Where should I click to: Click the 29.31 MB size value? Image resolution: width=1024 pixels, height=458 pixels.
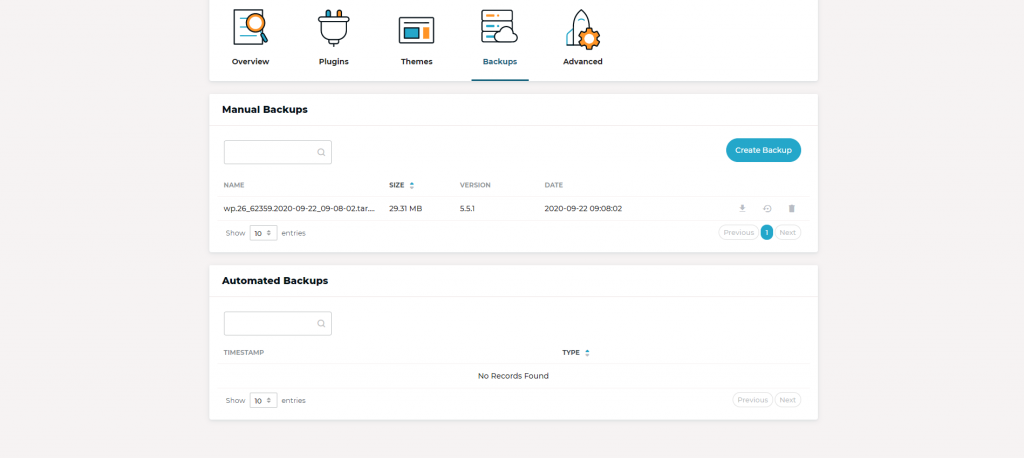pos(406,209)
